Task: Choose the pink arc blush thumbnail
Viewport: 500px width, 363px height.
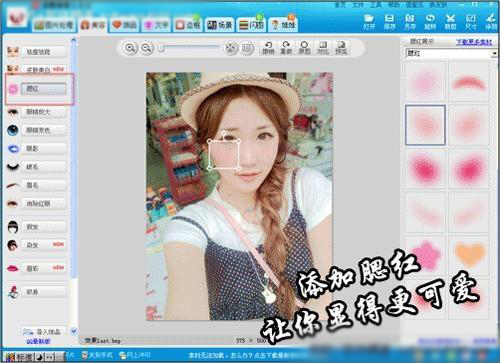Action: tap(469, 82)
